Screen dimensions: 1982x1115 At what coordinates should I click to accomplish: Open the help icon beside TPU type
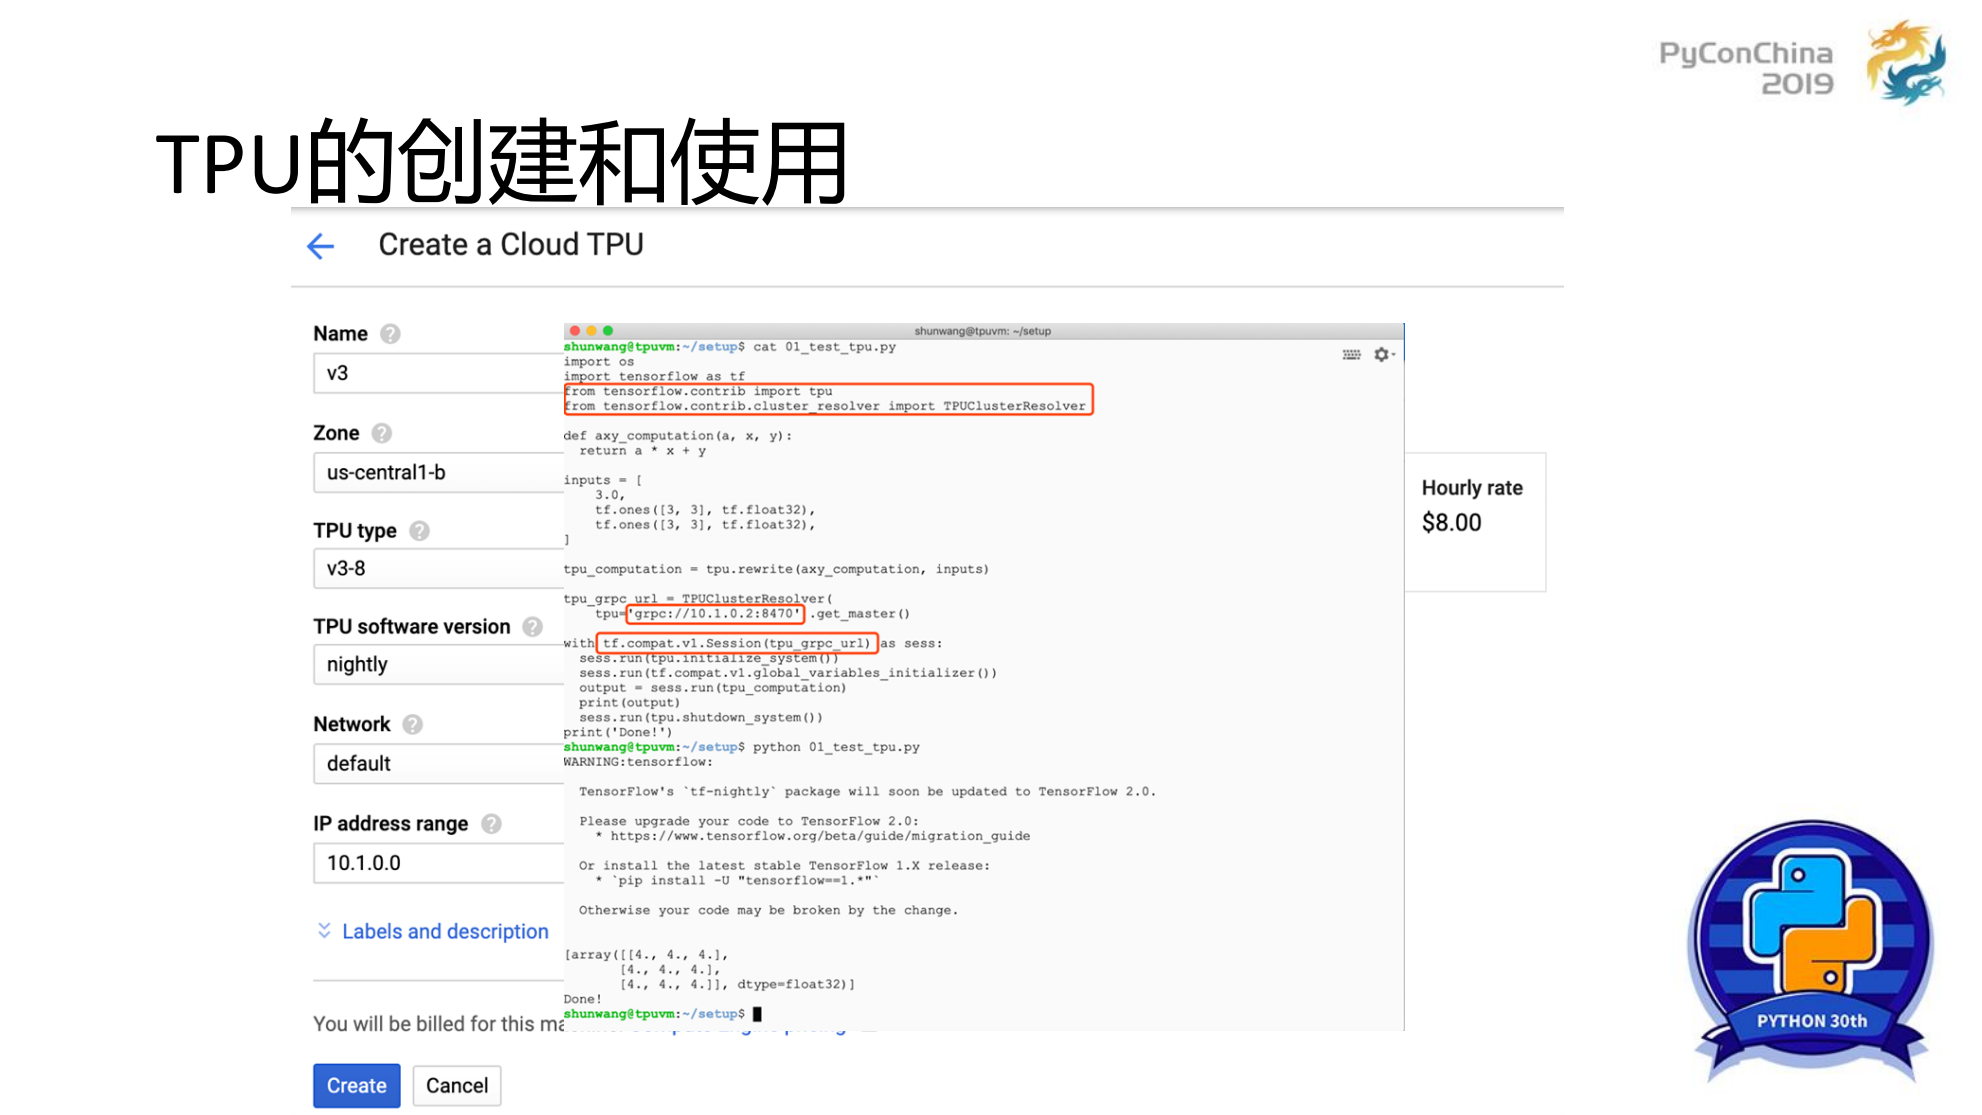421,530
